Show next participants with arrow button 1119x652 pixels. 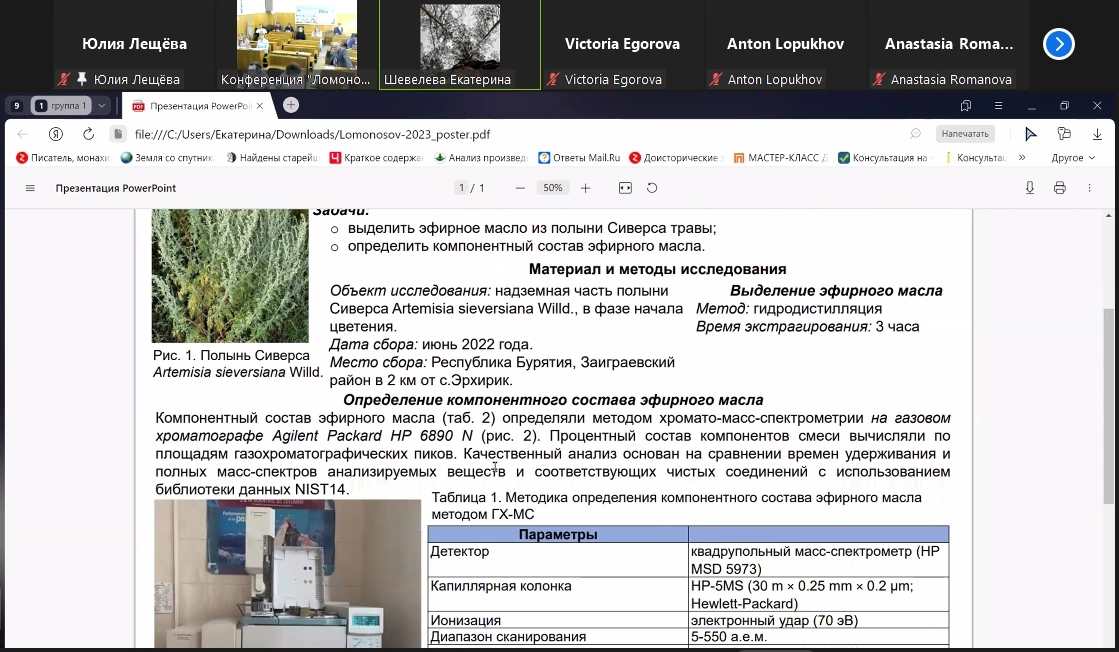click(1058, 44)
